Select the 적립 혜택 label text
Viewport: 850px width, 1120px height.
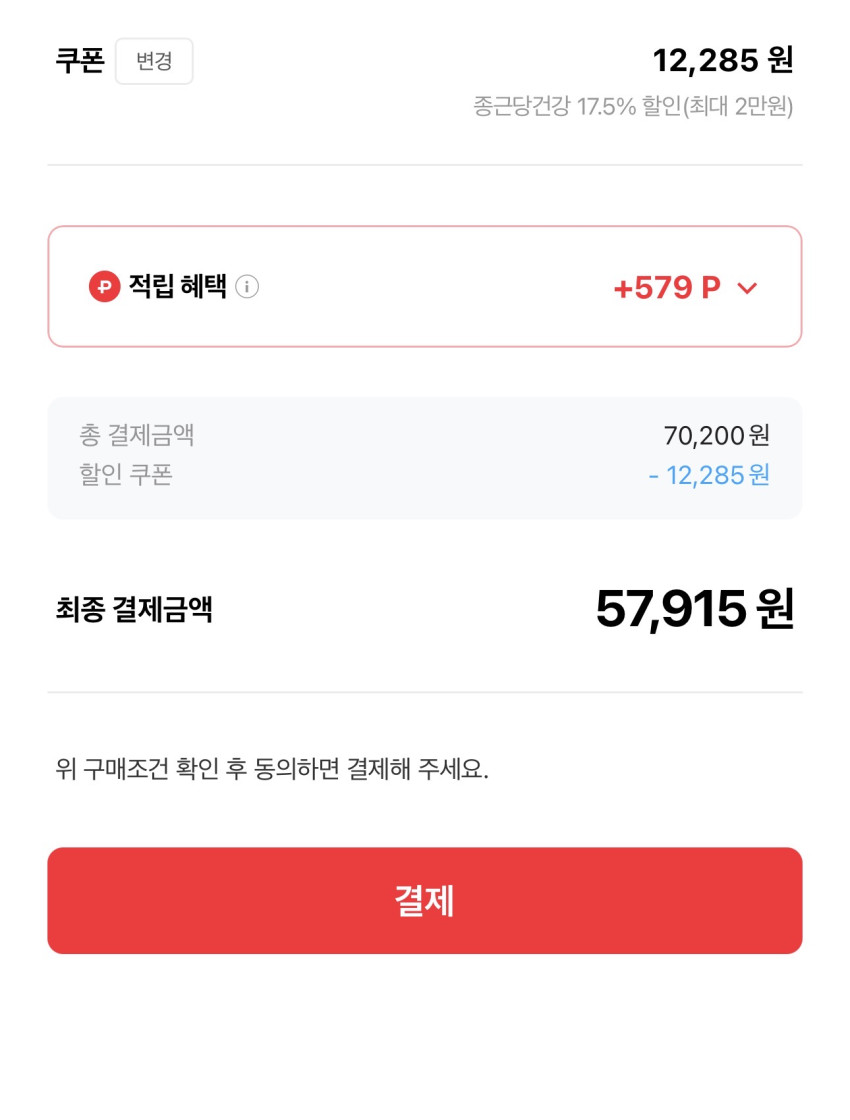point(177,287)
